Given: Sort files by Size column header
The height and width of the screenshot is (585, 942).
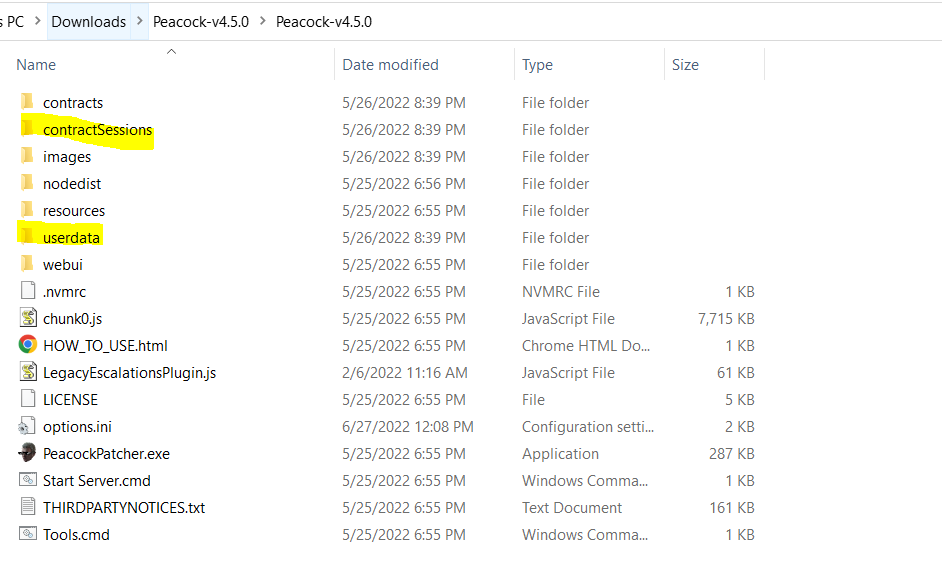Looking at the screenshot, I should [685, 65].
